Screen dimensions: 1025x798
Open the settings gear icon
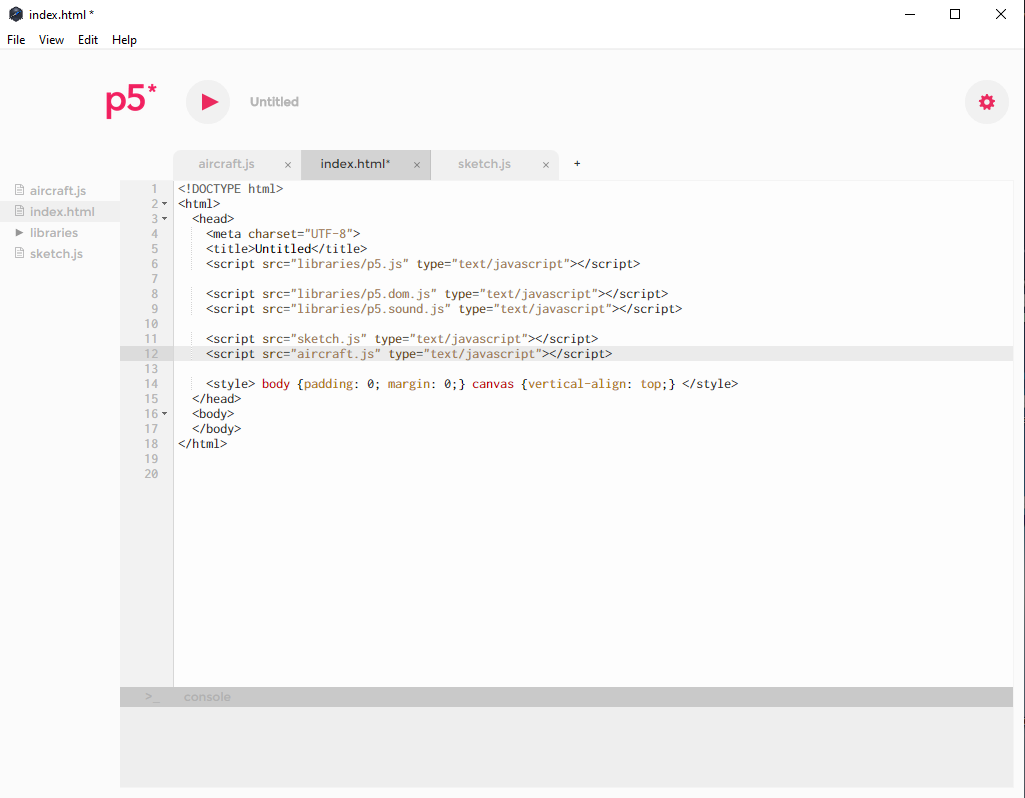987,102
